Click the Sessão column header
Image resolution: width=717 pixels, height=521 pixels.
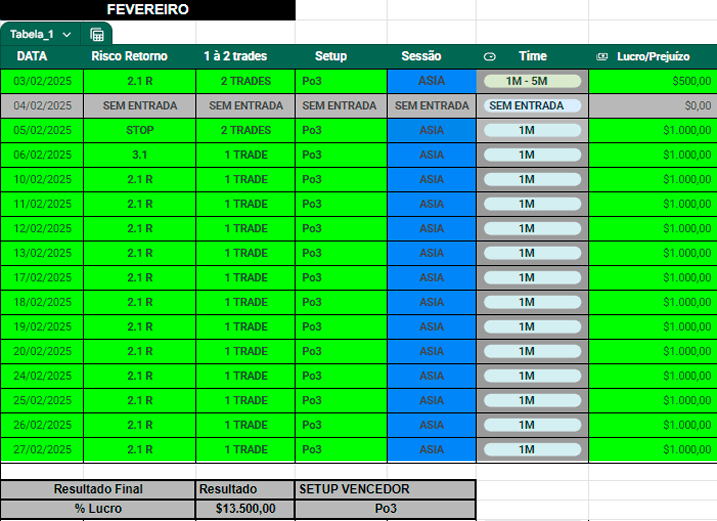[421, 57]
